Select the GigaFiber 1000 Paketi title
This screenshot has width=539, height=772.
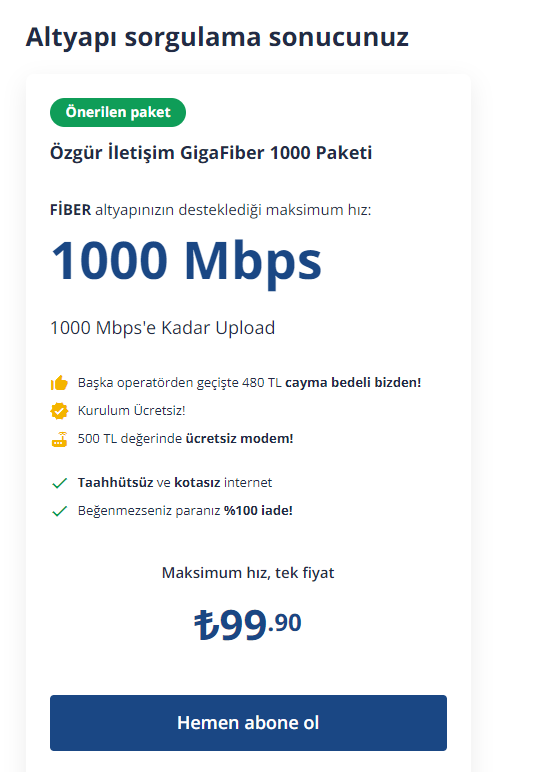click(x=211, y=153)
